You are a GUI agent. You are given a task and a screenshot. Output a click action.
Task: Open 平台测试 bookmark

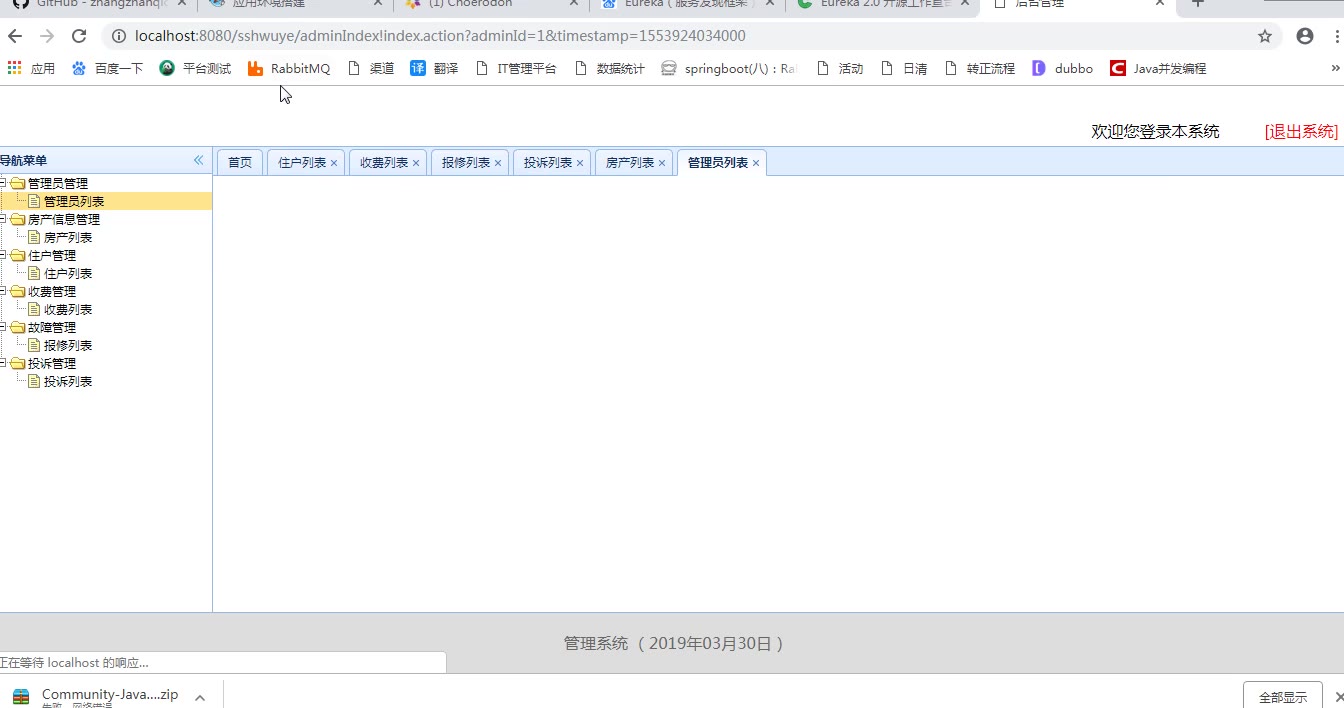click(x=195, y=68)
